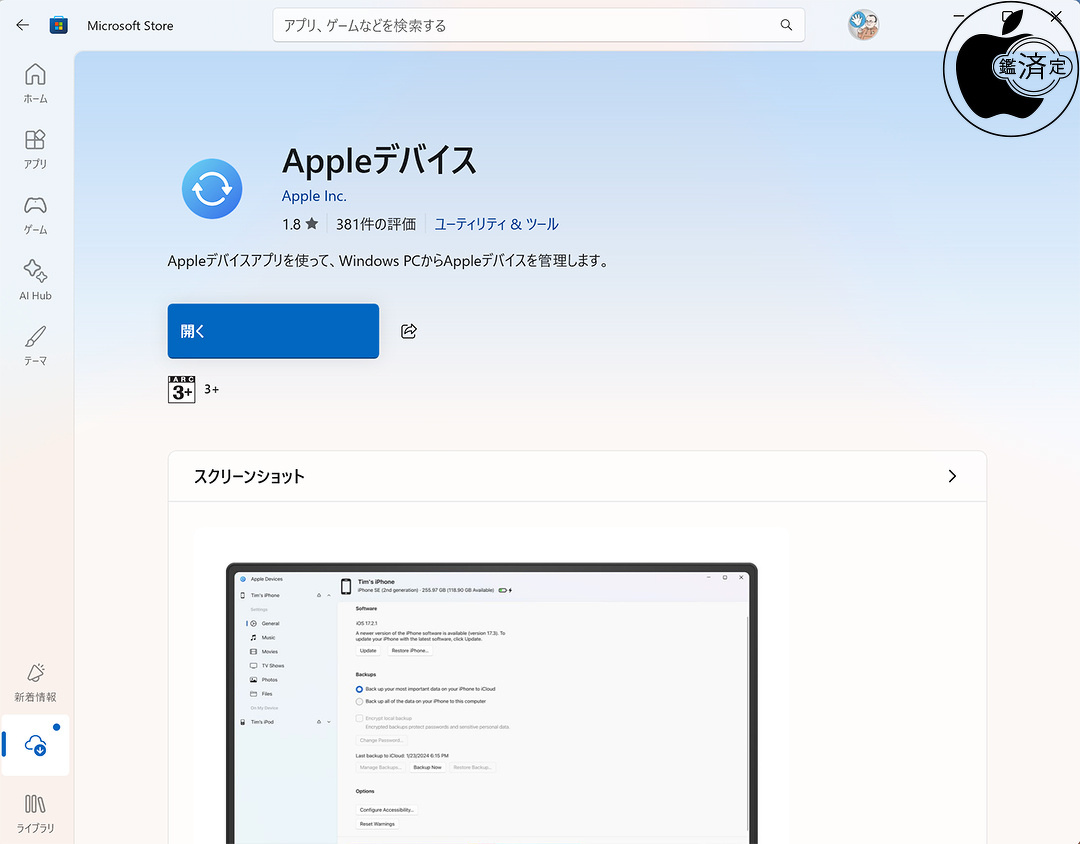Open the Downloads cloud icon
Image resolution: width=1080 pixels, height=844 pixels.
(35, 745)
